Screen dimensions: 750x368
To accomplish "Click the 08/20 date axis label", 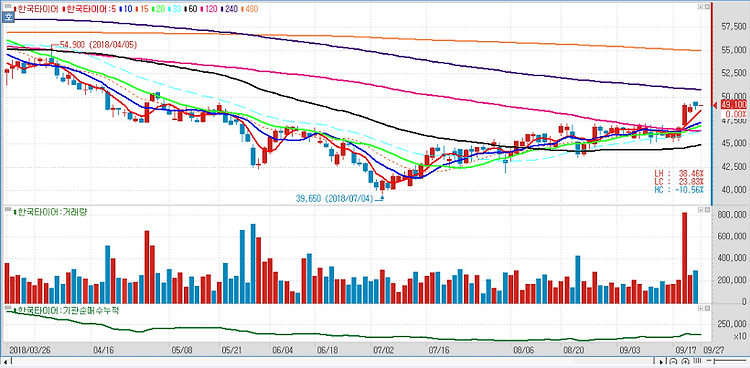I will click(x=575, y=350).
